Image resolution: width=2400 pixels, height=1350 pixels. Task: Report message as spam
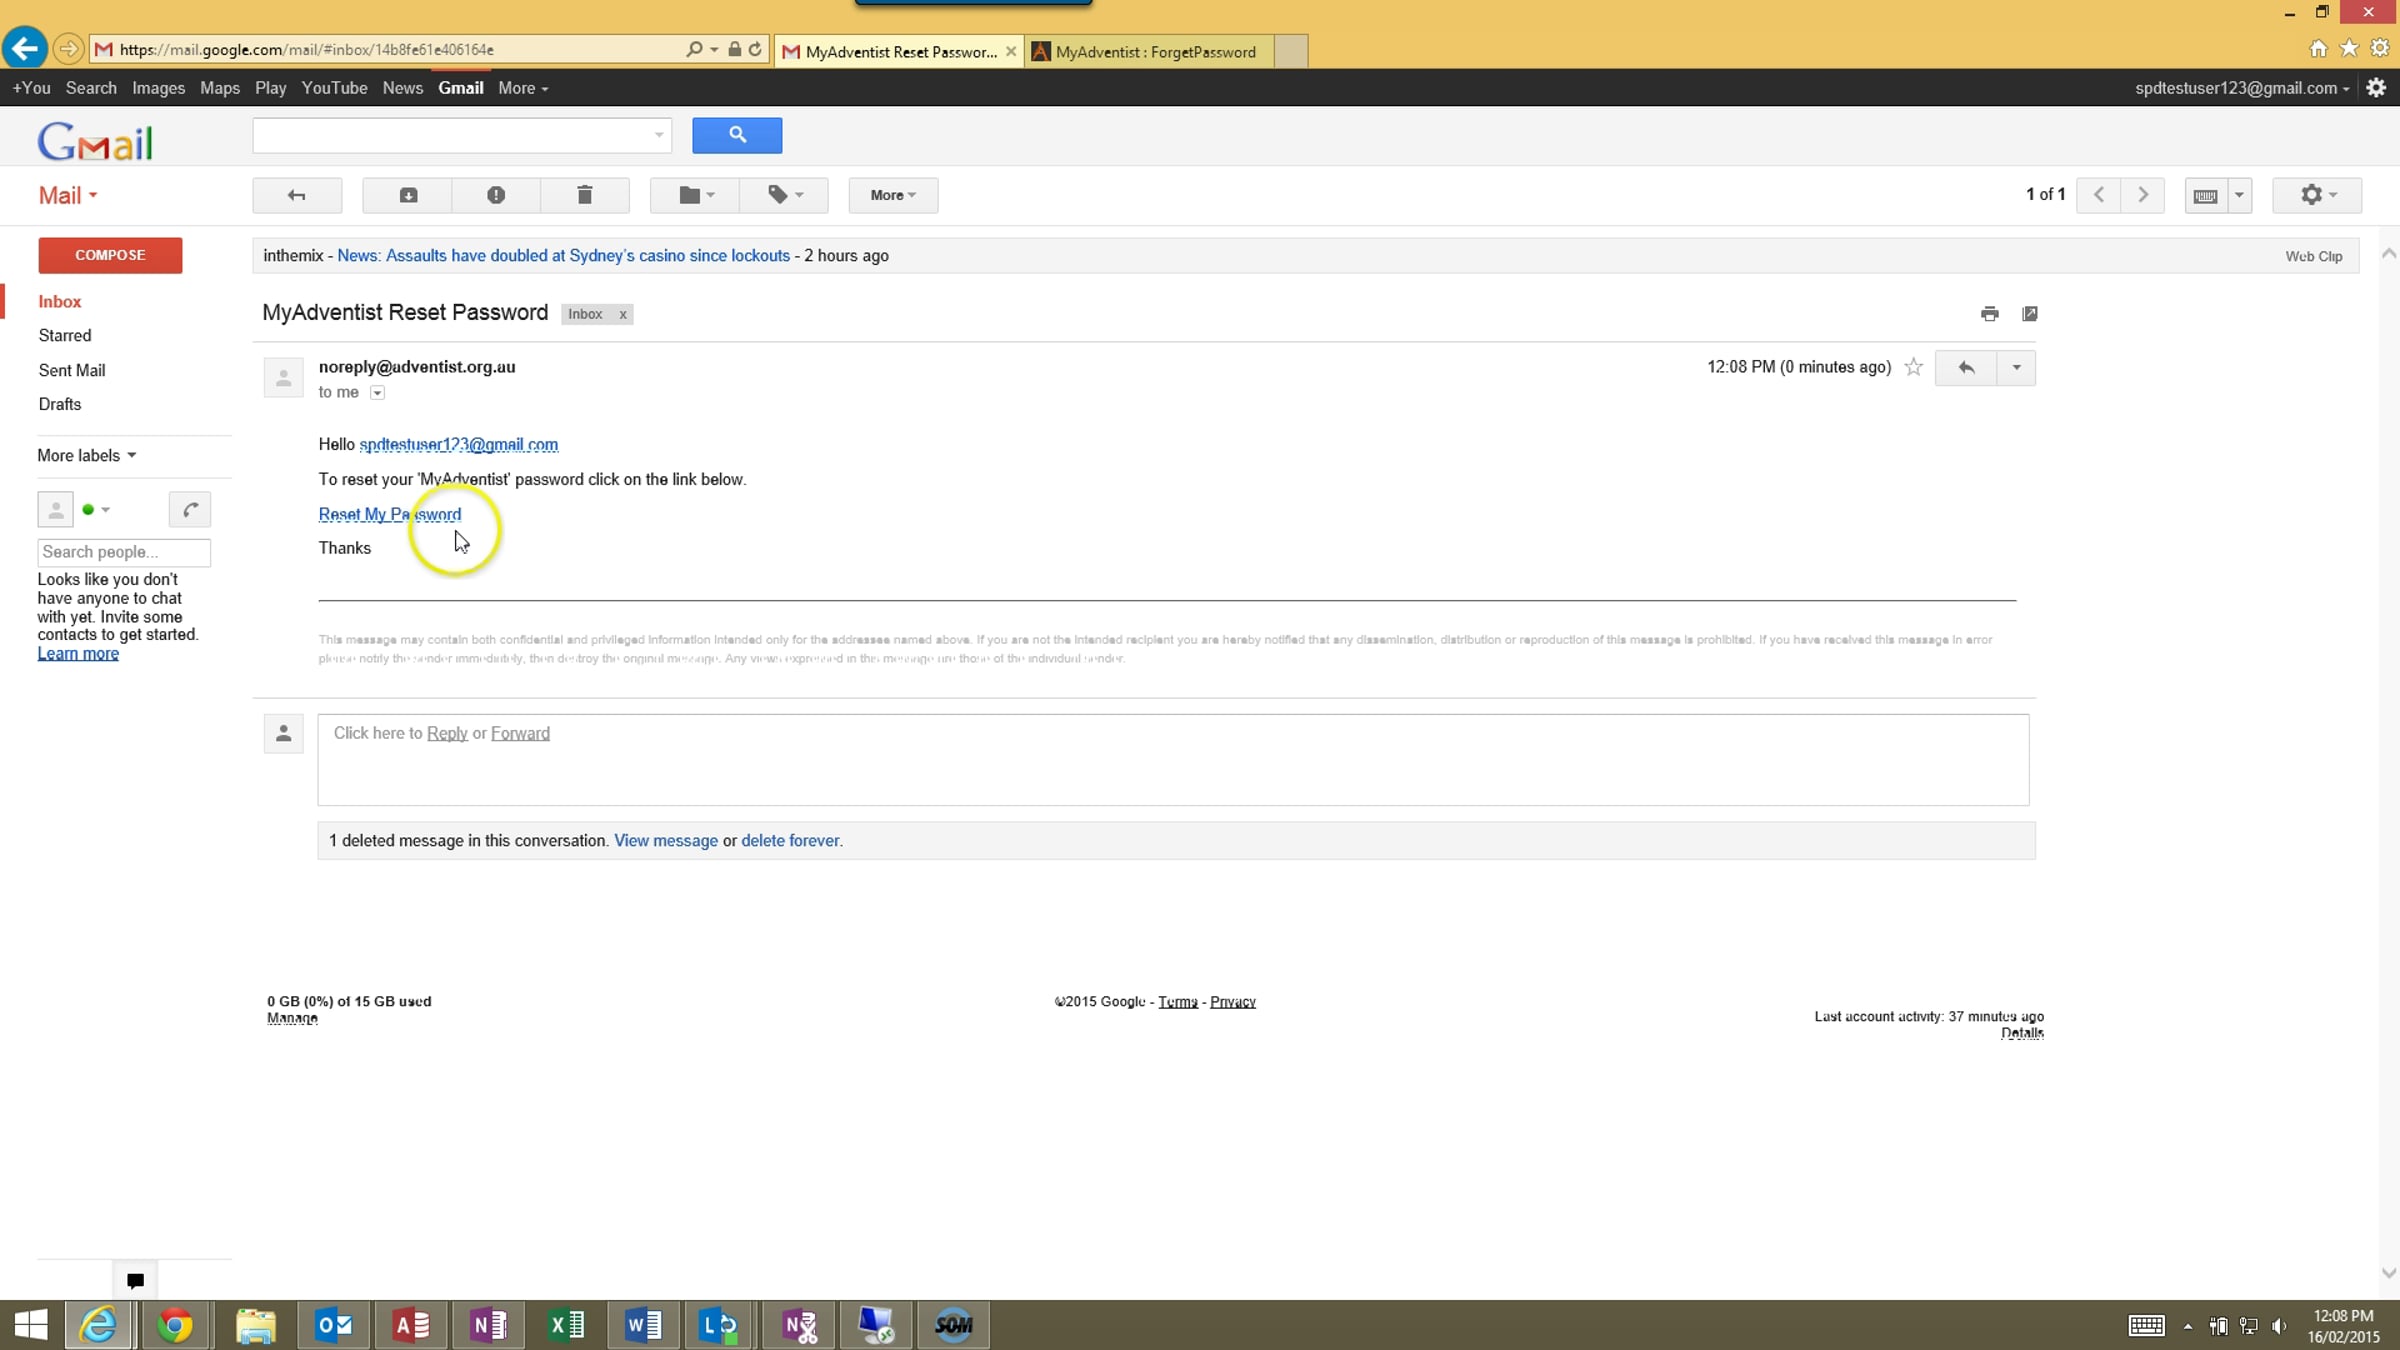pyautogui.click(x=496, y=195)
